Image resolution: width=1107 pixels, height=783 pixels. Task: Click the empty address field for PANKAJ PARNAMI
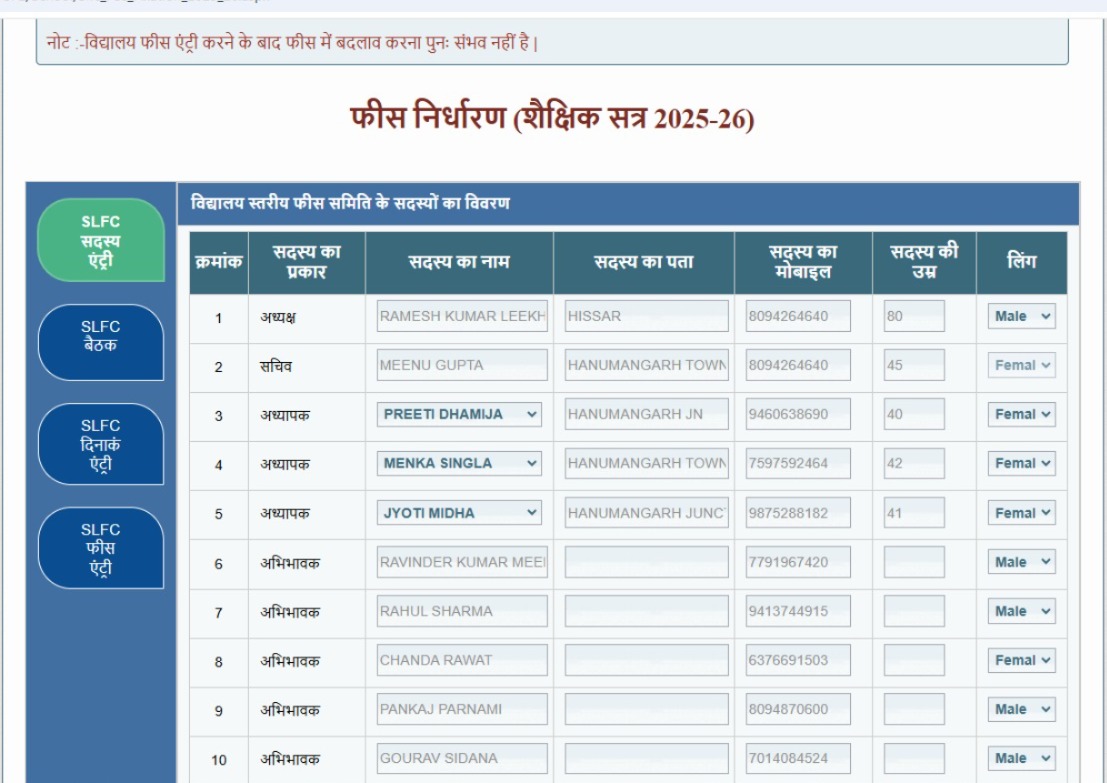pos(646,709)
